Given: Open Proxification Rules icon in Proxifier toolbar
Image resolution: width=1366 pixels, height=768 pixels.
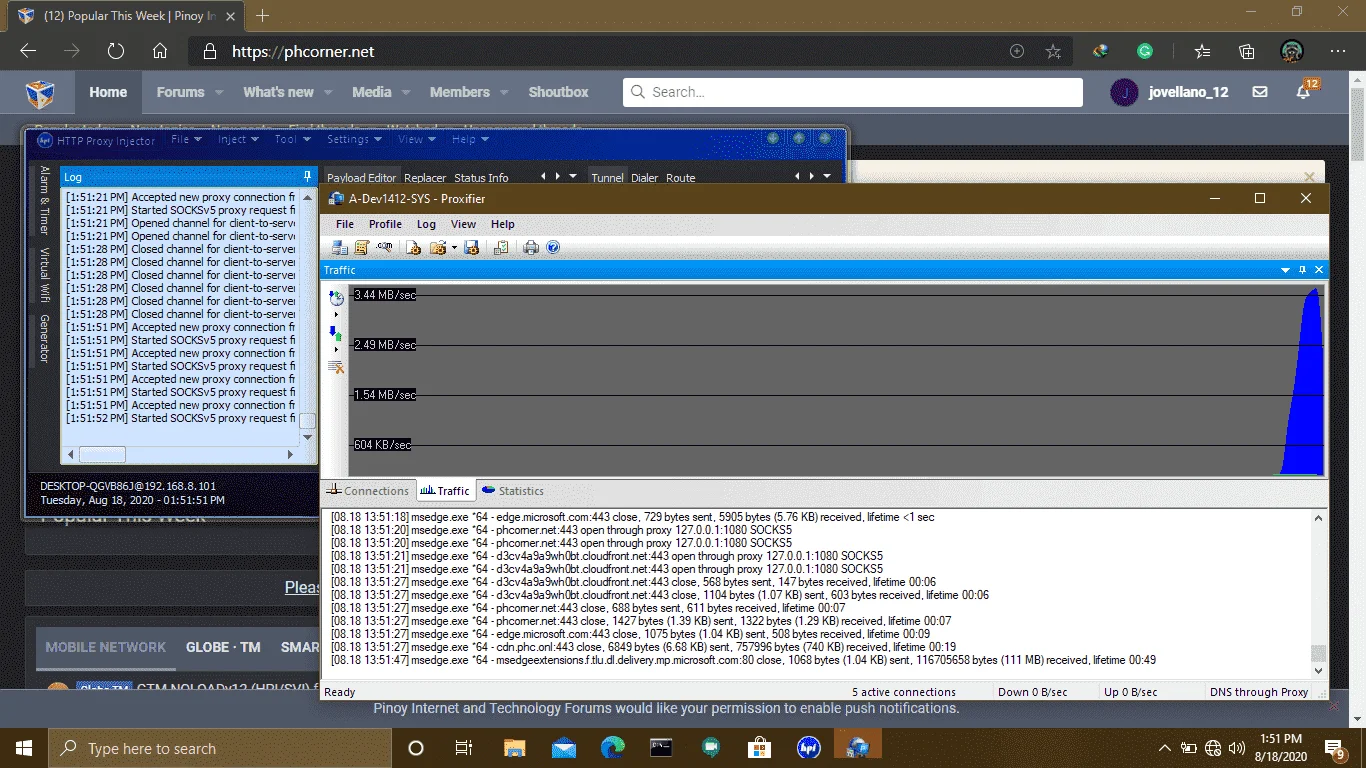Looking at the screenshot, I should (362, 247).
